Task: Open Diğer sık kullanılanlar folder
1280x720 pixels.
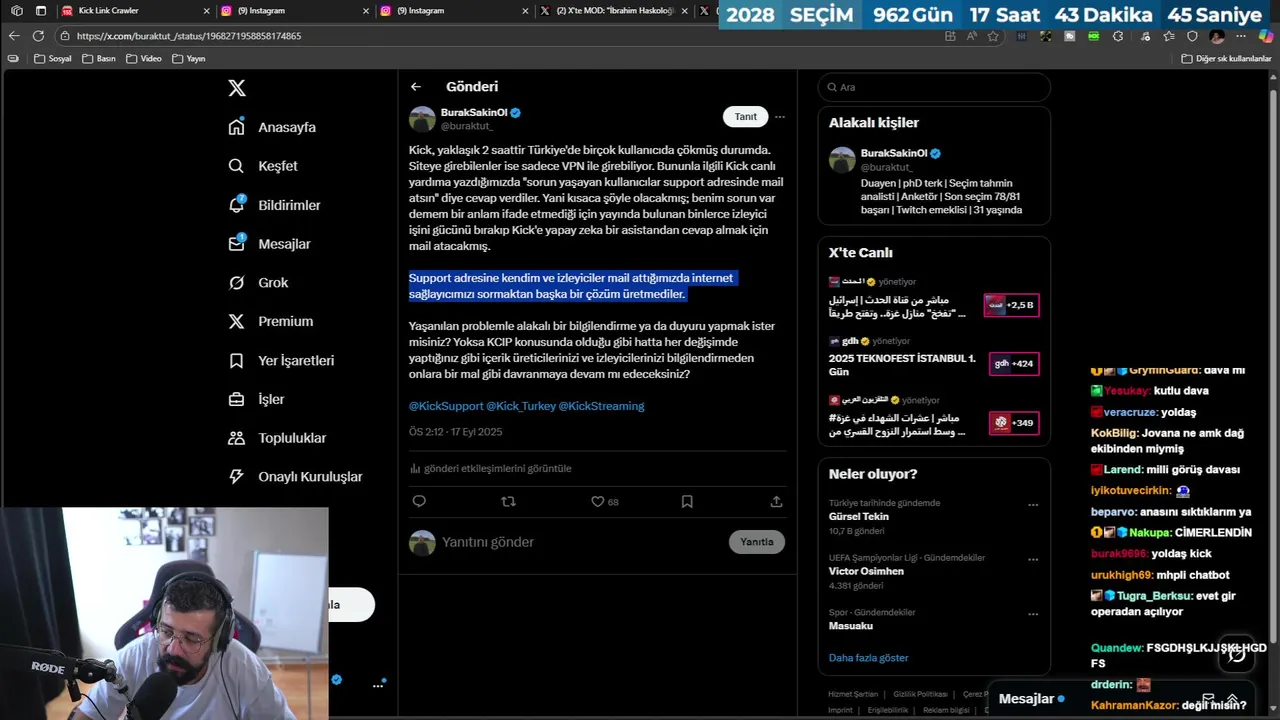Action: 1226,59
